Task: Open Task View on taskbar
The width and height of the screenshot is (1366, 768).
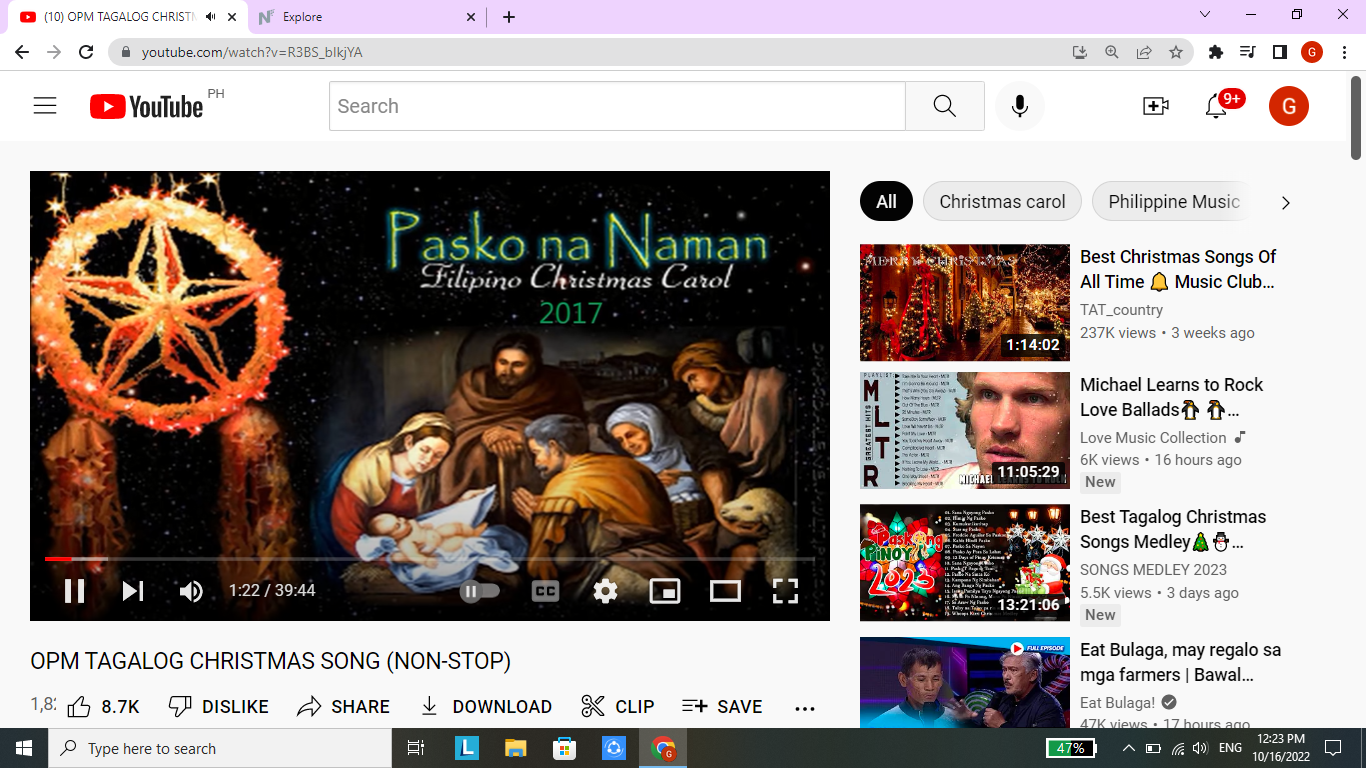Action: (416, 748)
